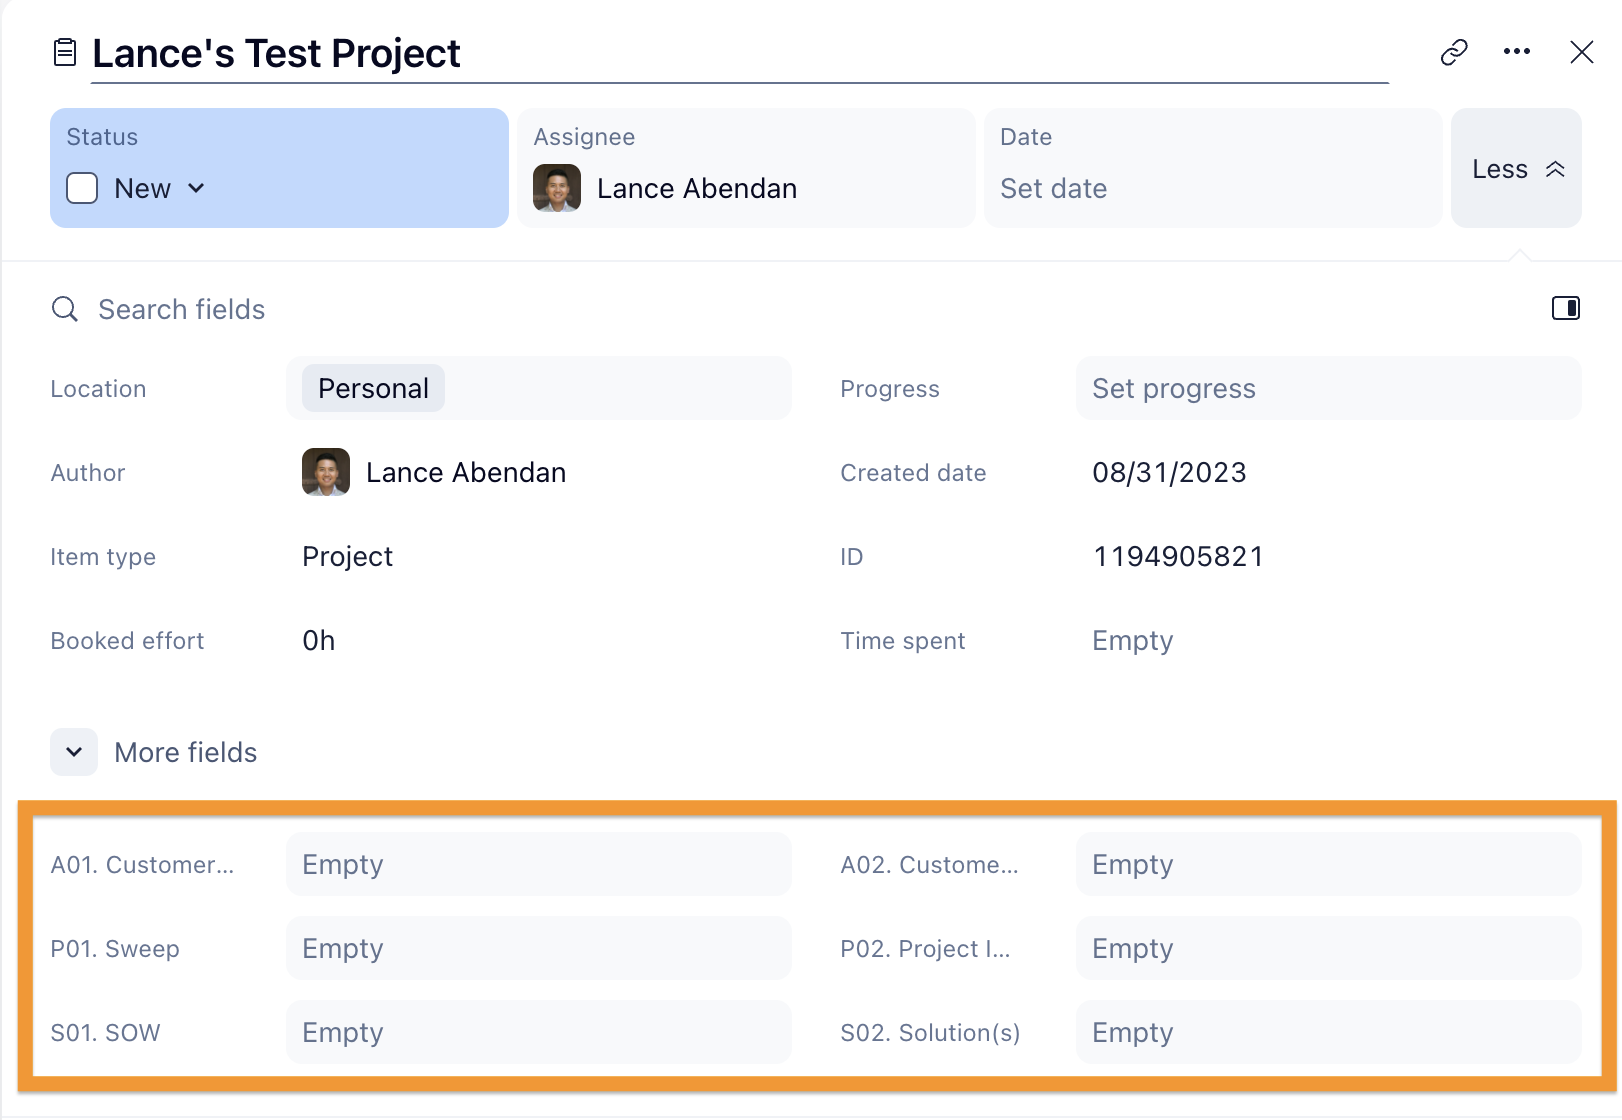Click the Time spent Empty value
The height and width of the screenshot is (1120, 1622).
point(1132,640)
